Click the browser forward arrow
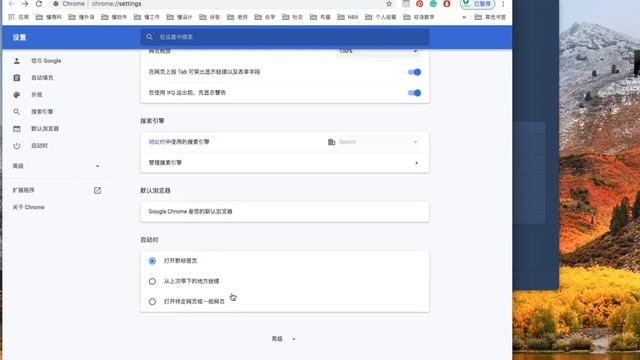The image size is (640, 360). [x=25, y=4]
